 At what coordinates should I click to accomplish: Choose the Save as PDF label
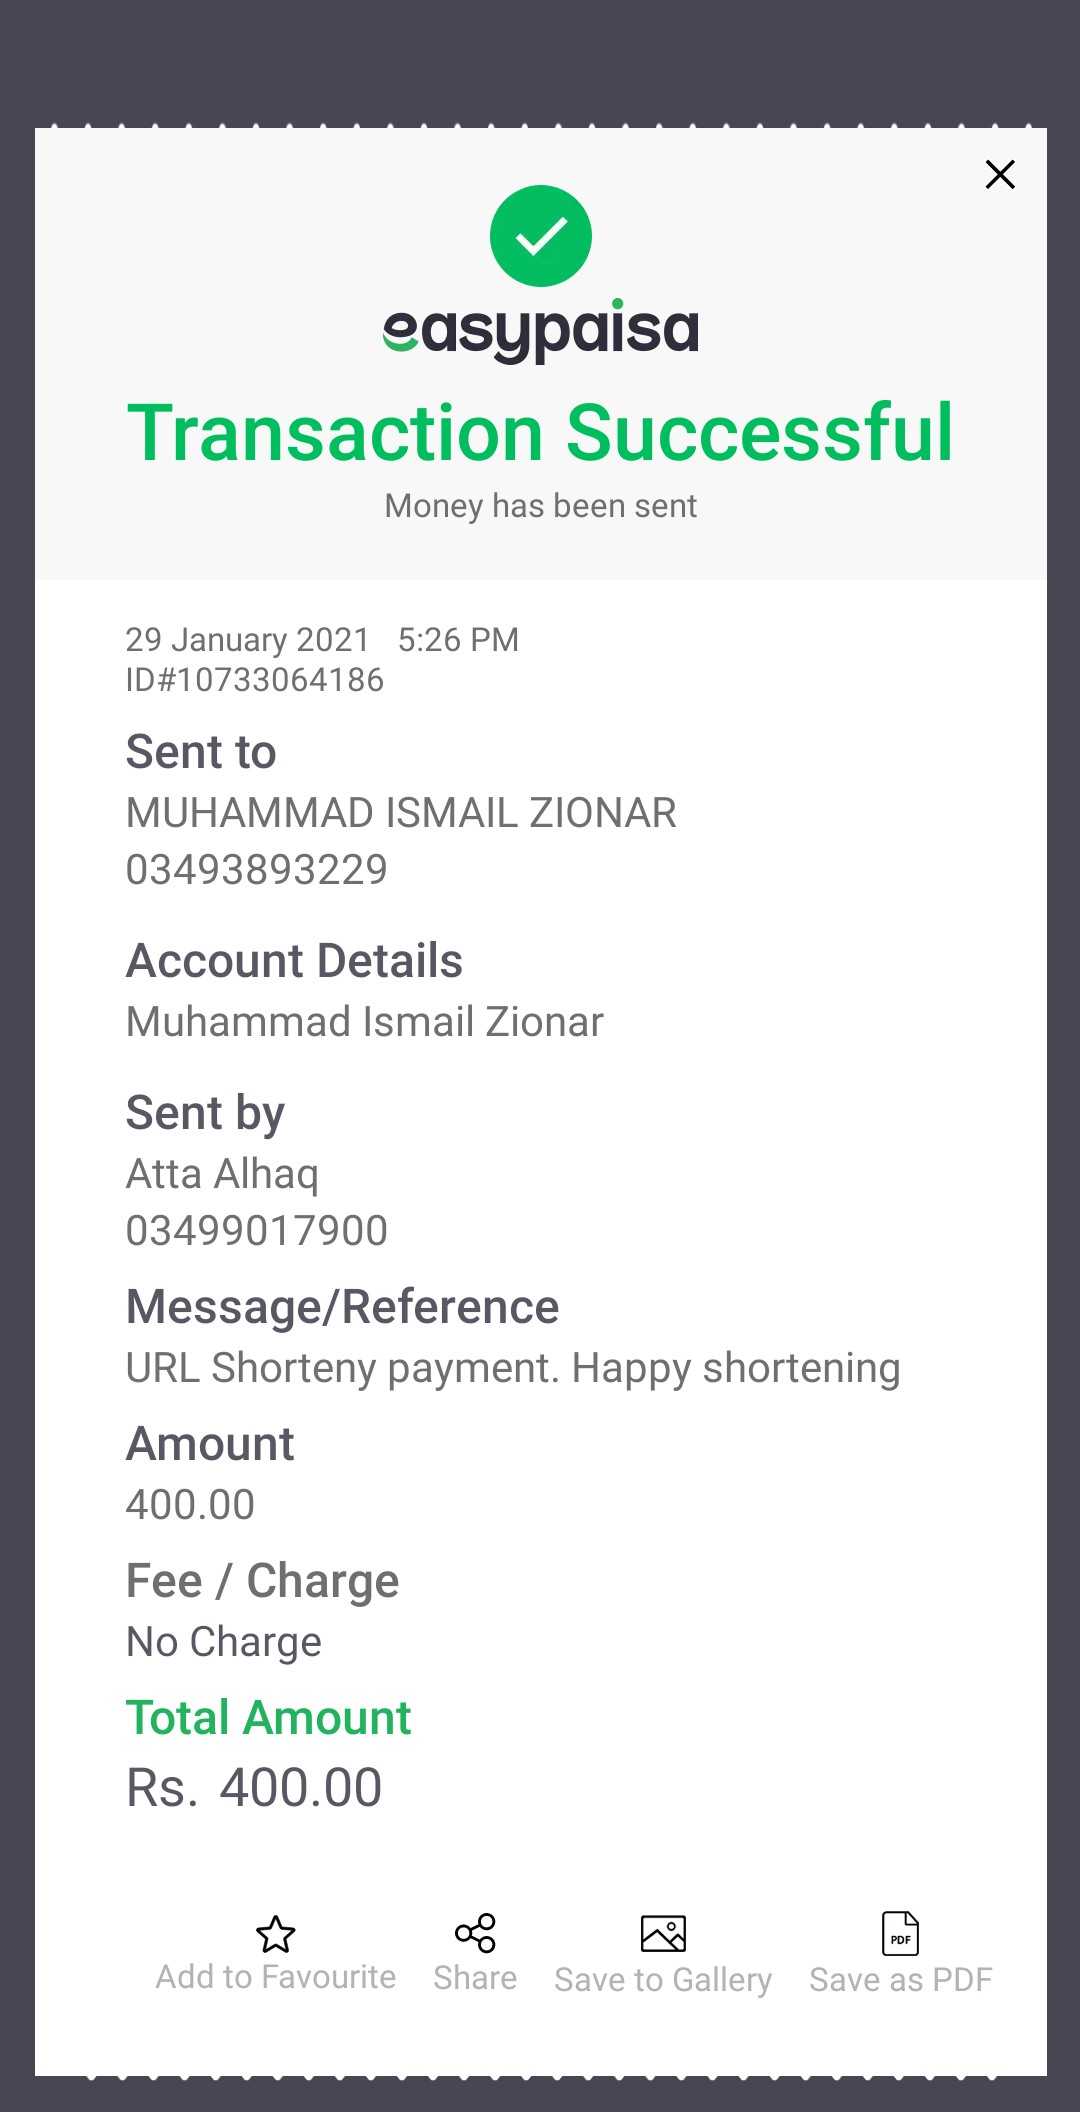pos(900,1979)
